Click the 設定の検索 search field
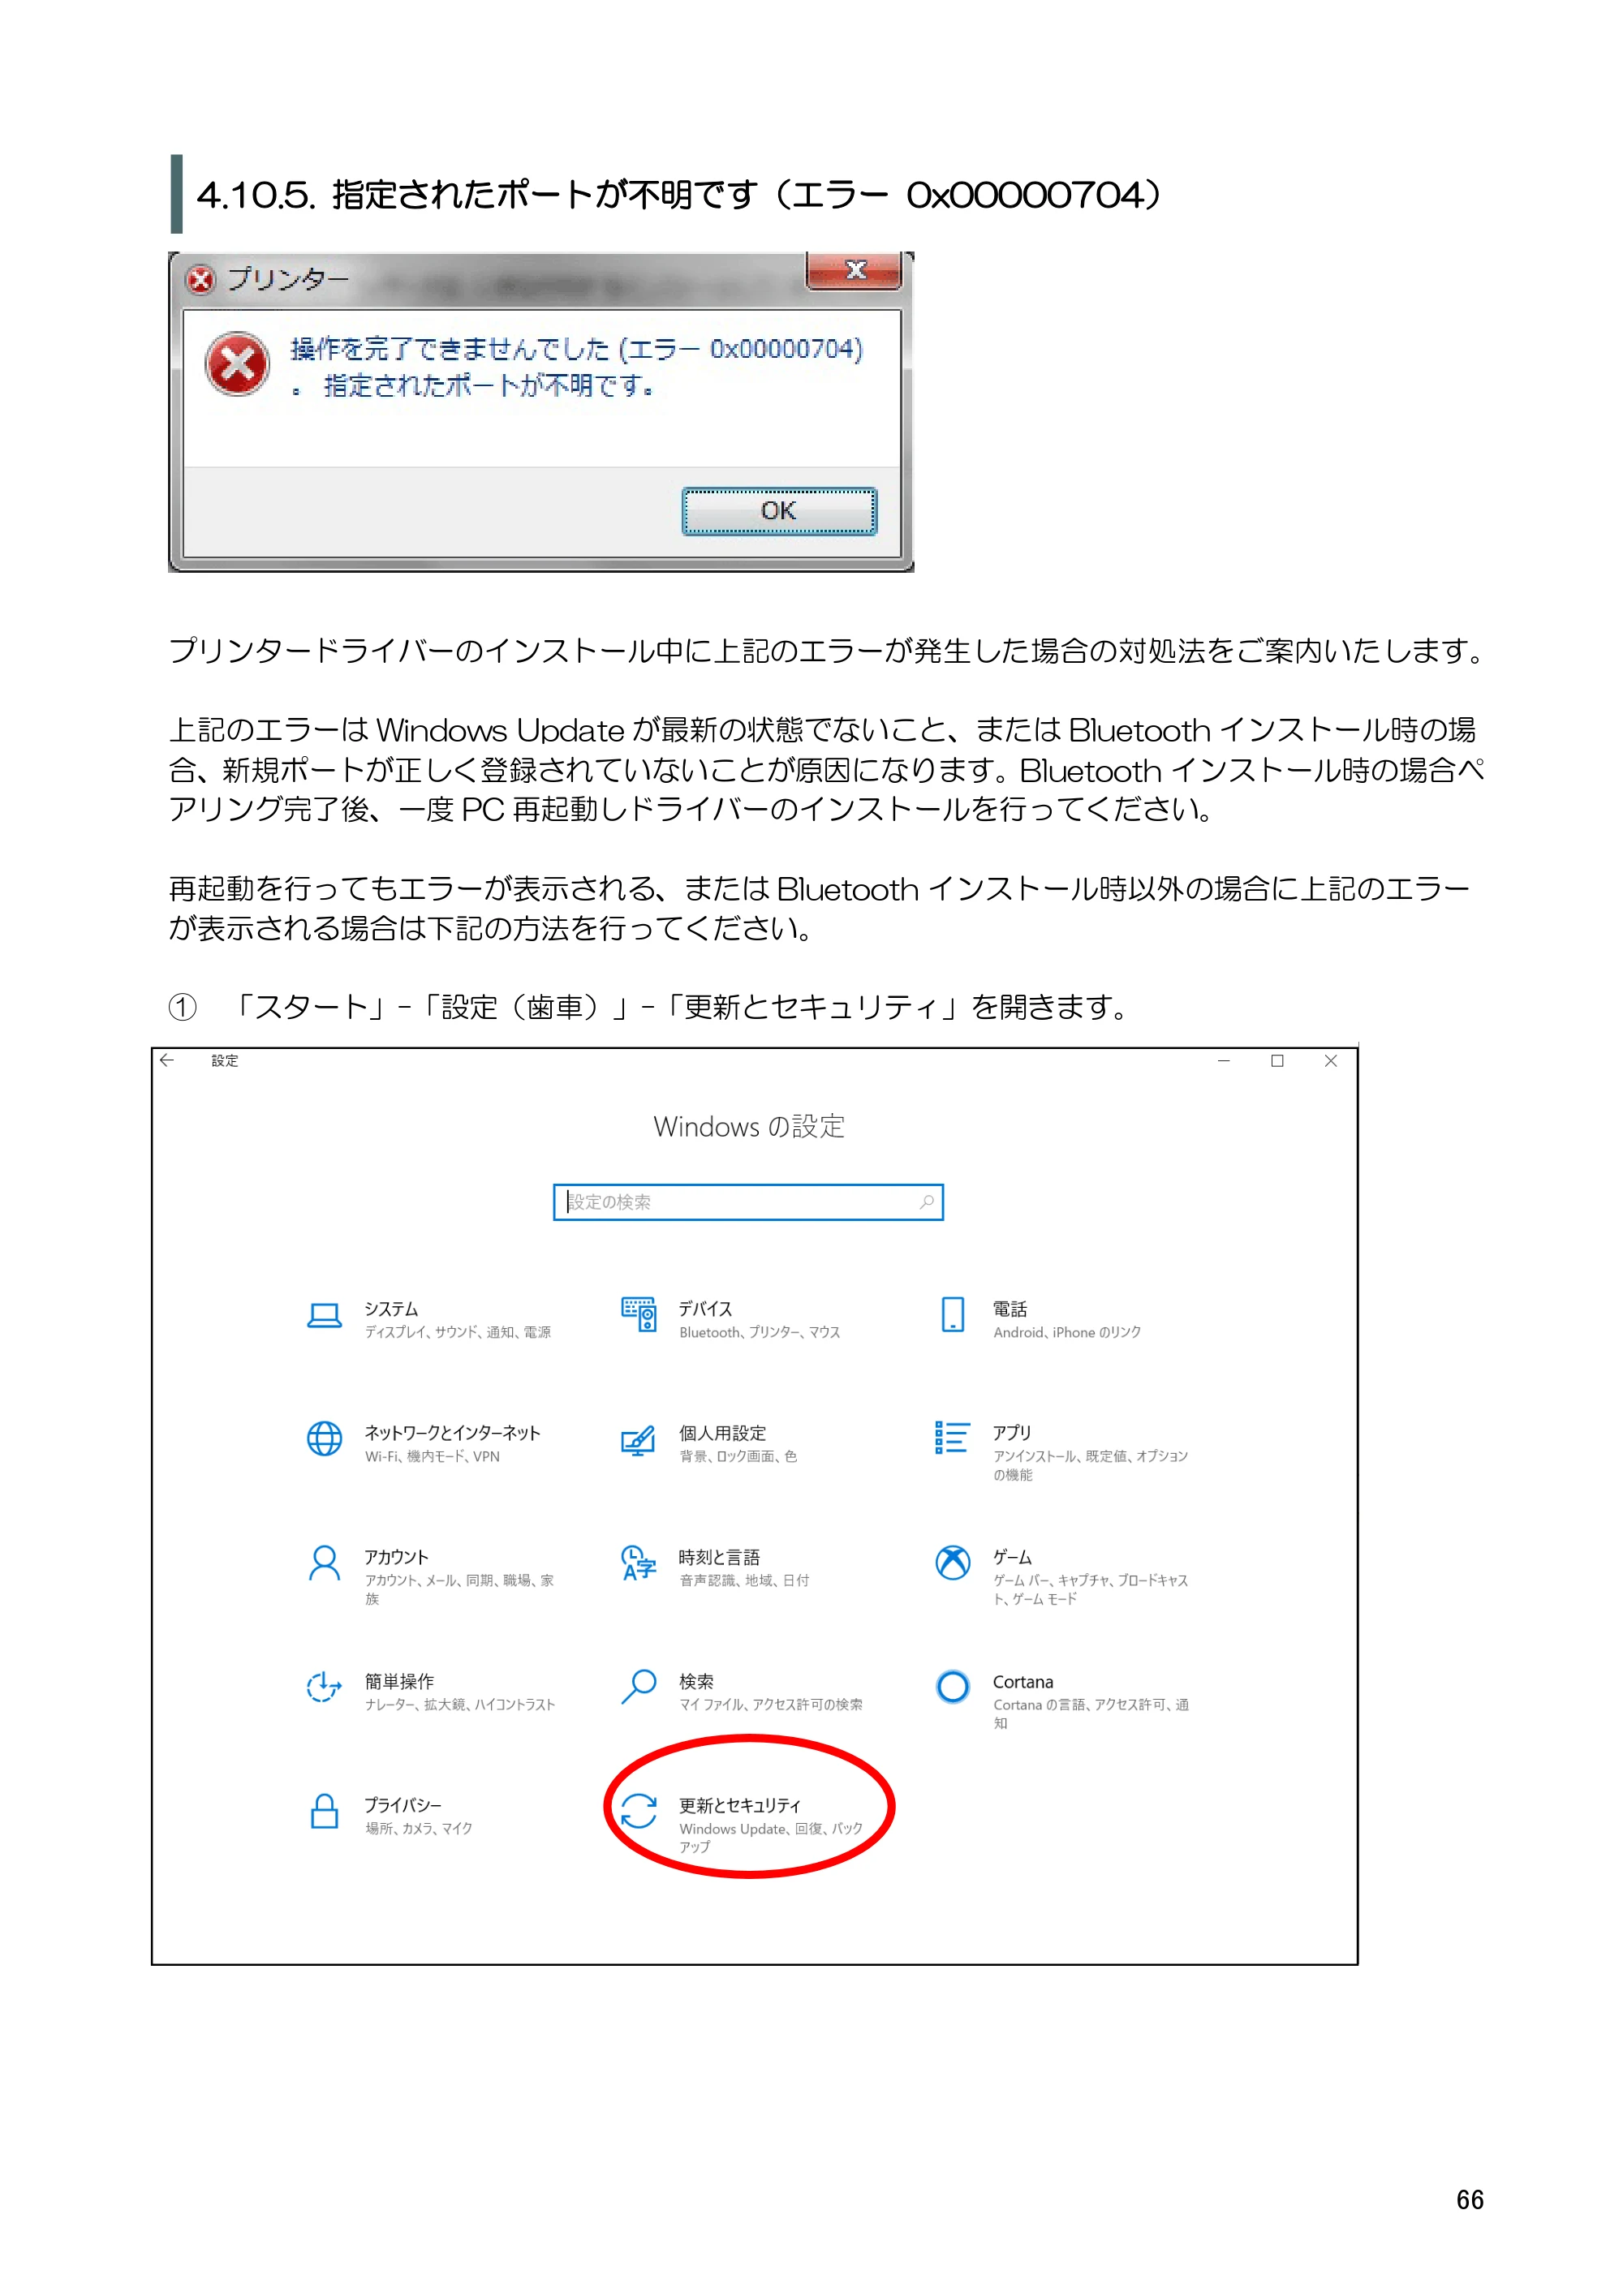 tap(748, 1202)
